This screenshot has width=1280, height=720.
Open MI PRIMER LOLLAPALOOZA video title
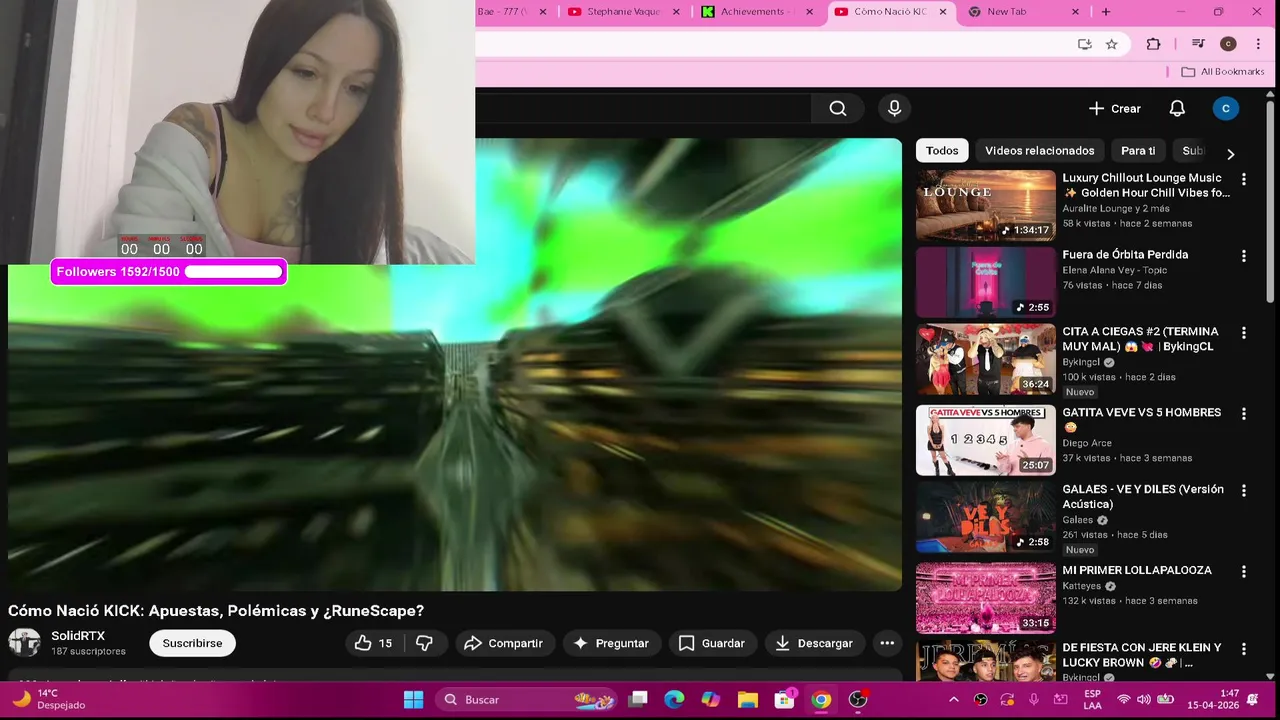(x=1137, y=570)
